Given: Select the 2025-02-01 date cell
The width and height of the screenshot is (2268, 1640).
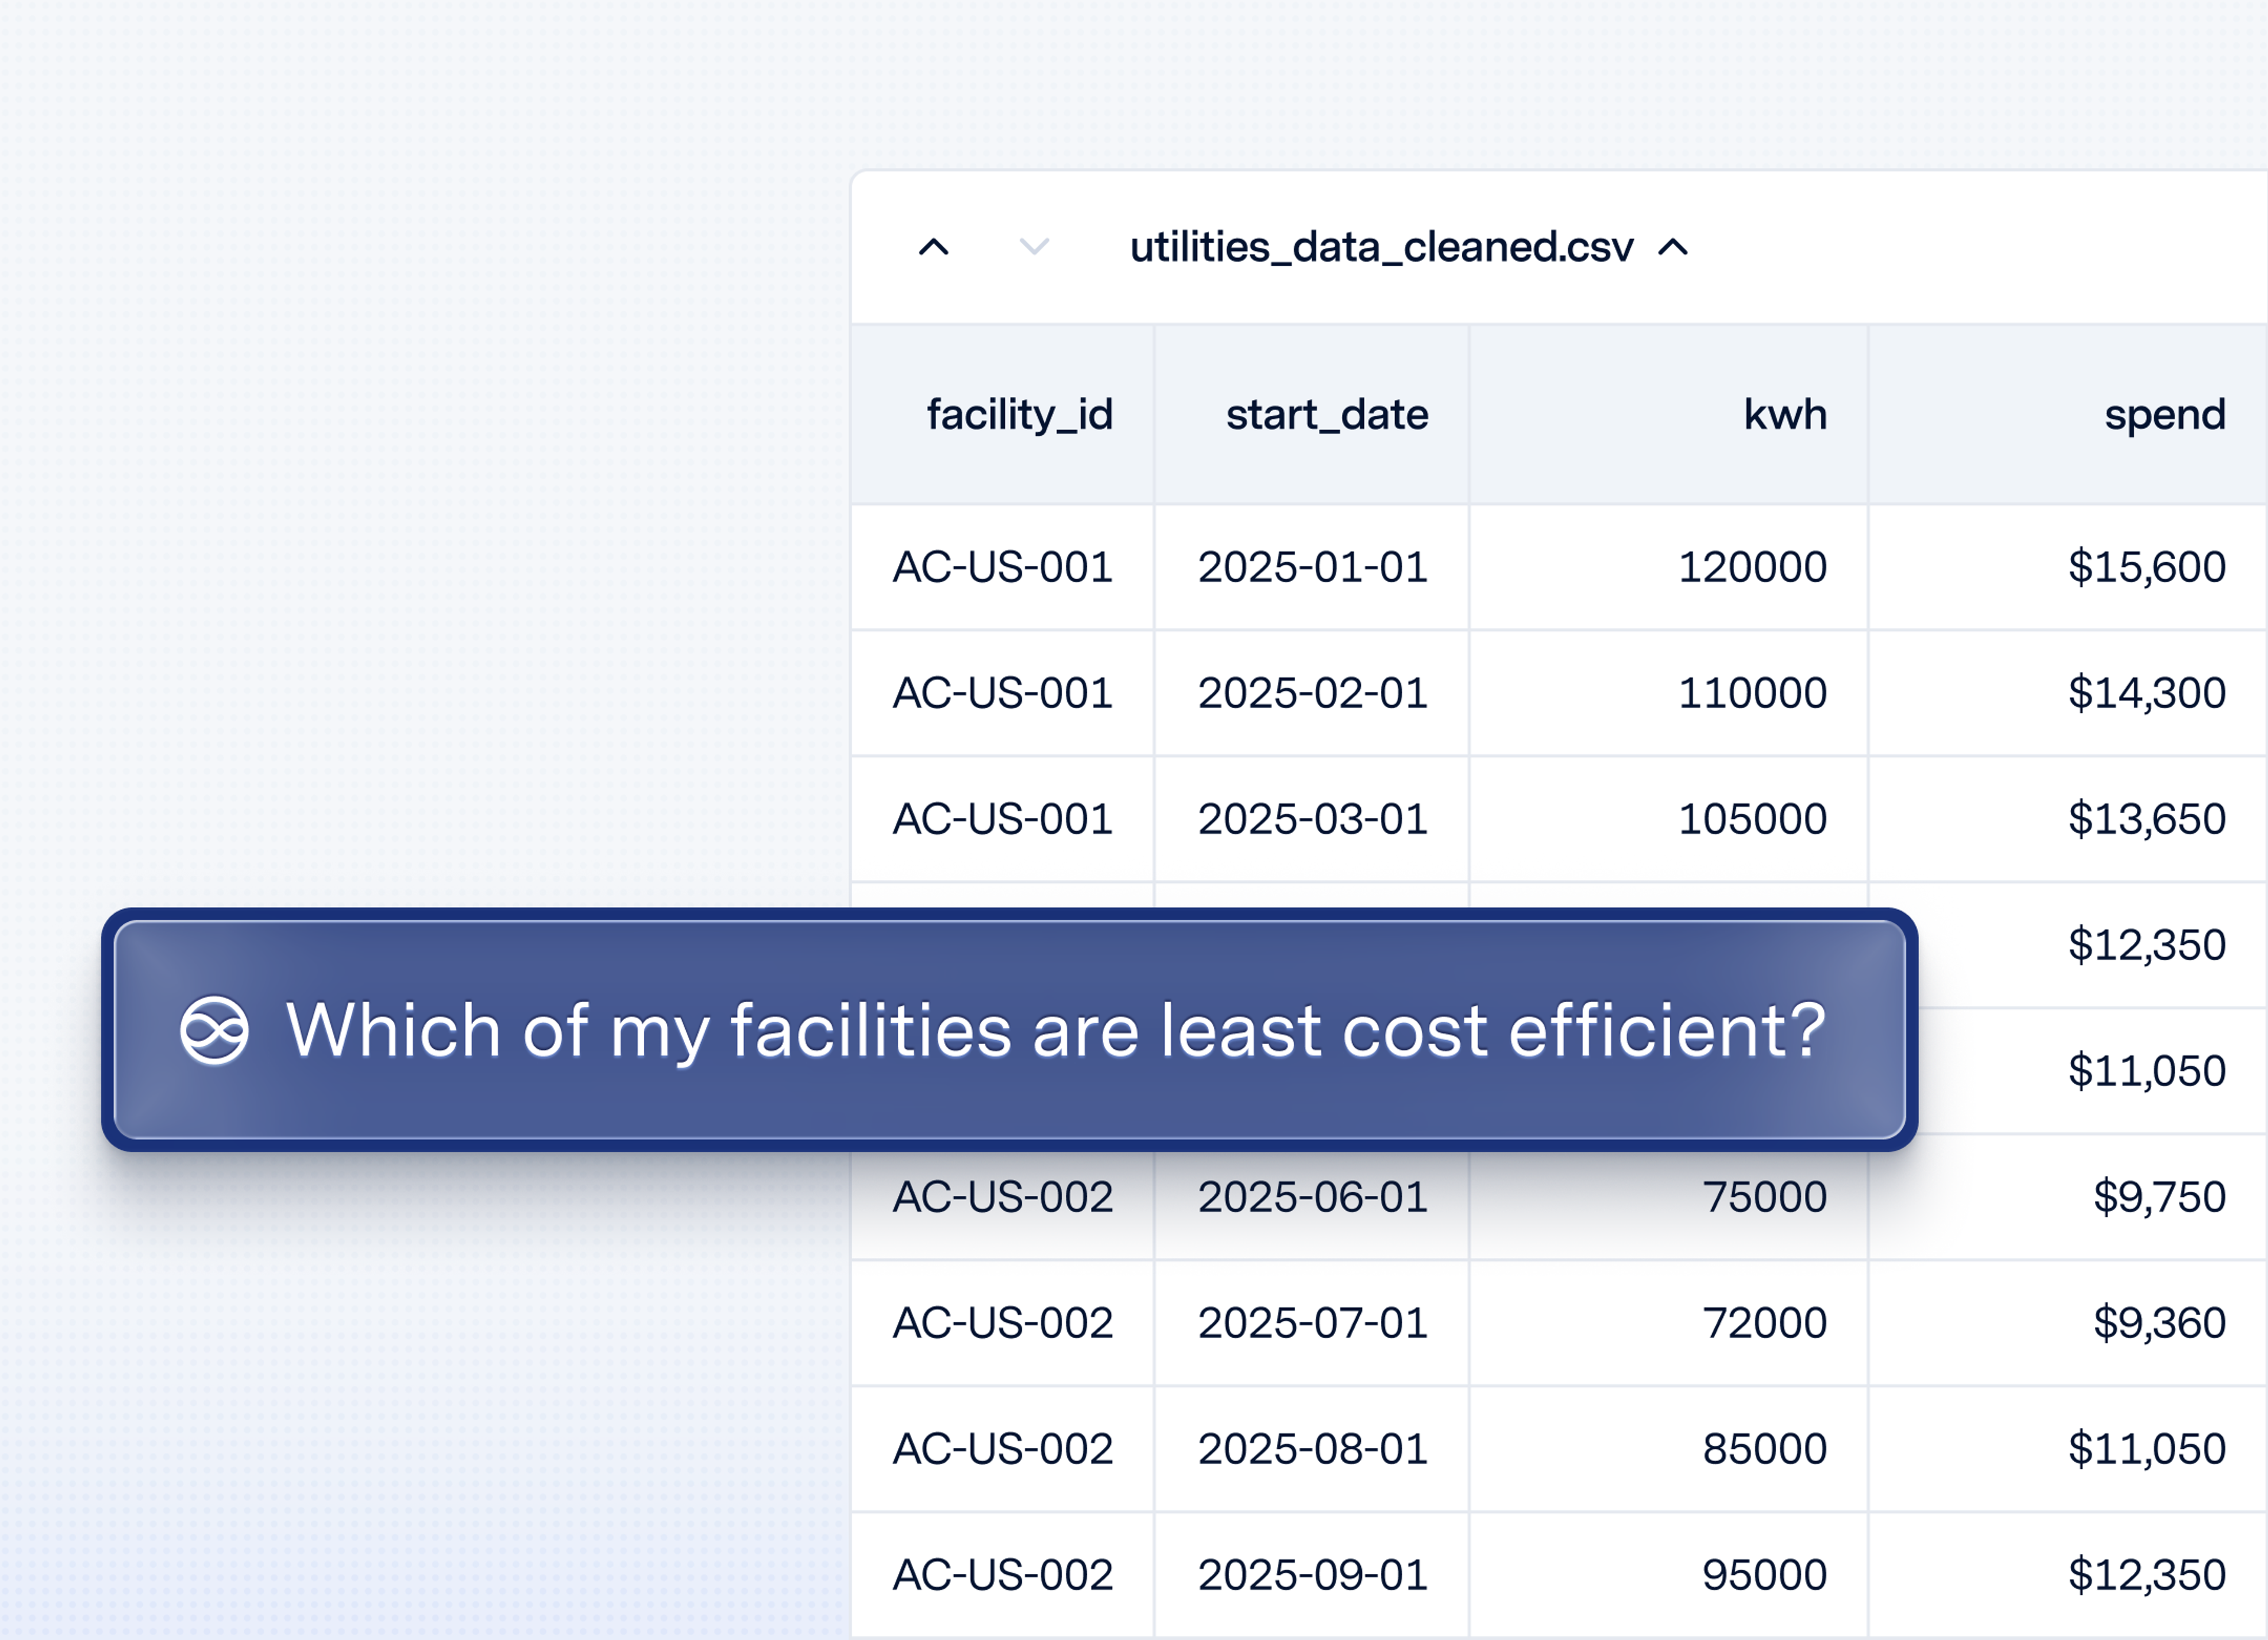Looking at the screenshot, I should [1312, 693].
